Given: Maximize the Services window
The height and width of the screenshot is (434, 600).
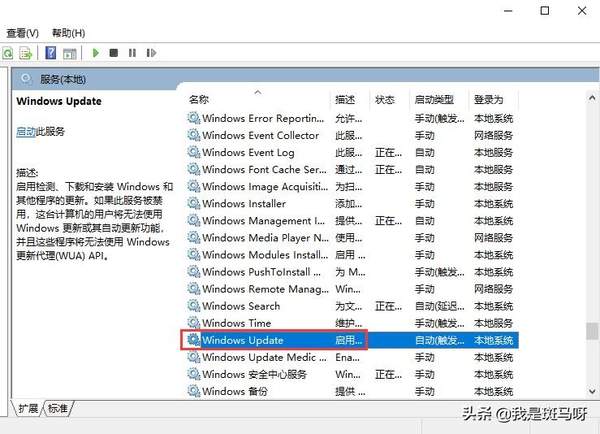Looking at the screenshot, I should pyautogui.click(x=545, y=11).
